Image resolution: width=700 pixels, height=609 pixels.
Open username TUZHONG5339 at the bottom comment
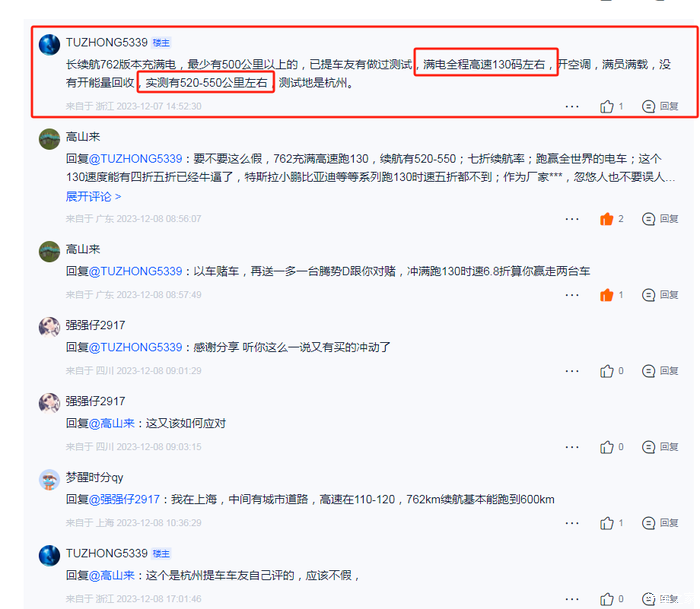[x=107, y=554]
